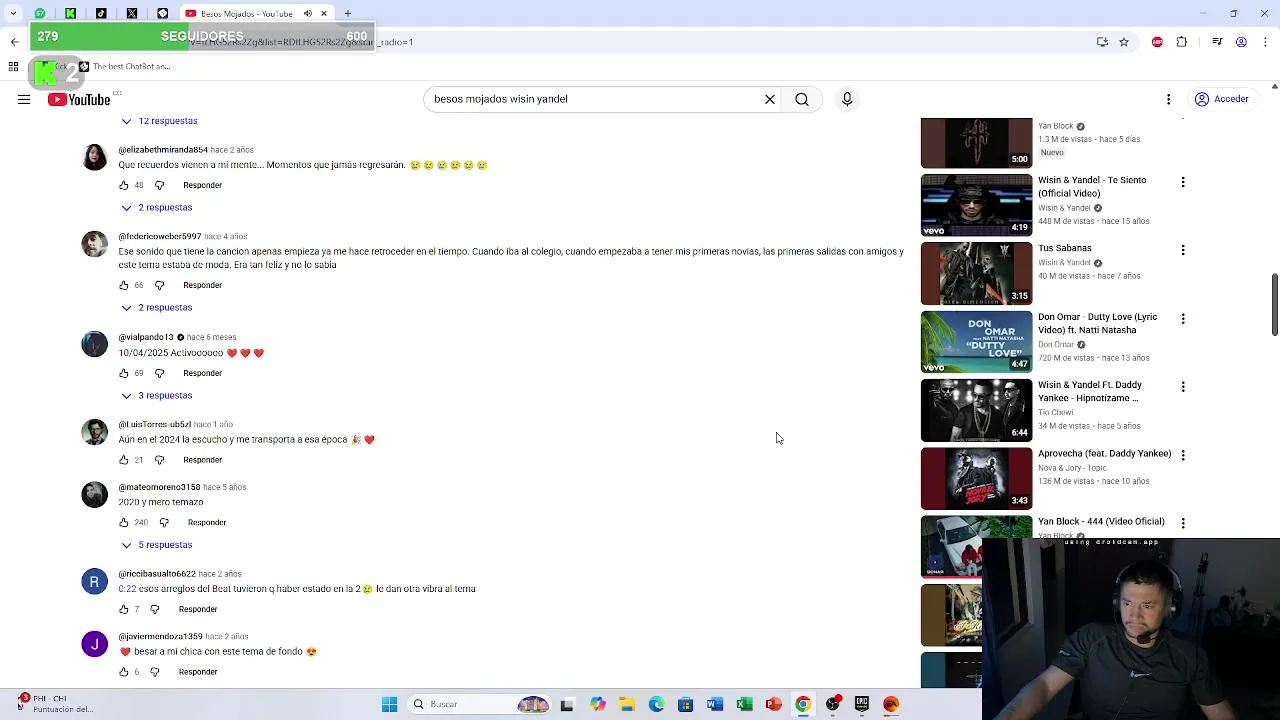Image resolution: width=1280 pixels, height=720 pixels.
Task: Reply to the LuisTorres-ub5zl comment
Action: tap(202, 460)
